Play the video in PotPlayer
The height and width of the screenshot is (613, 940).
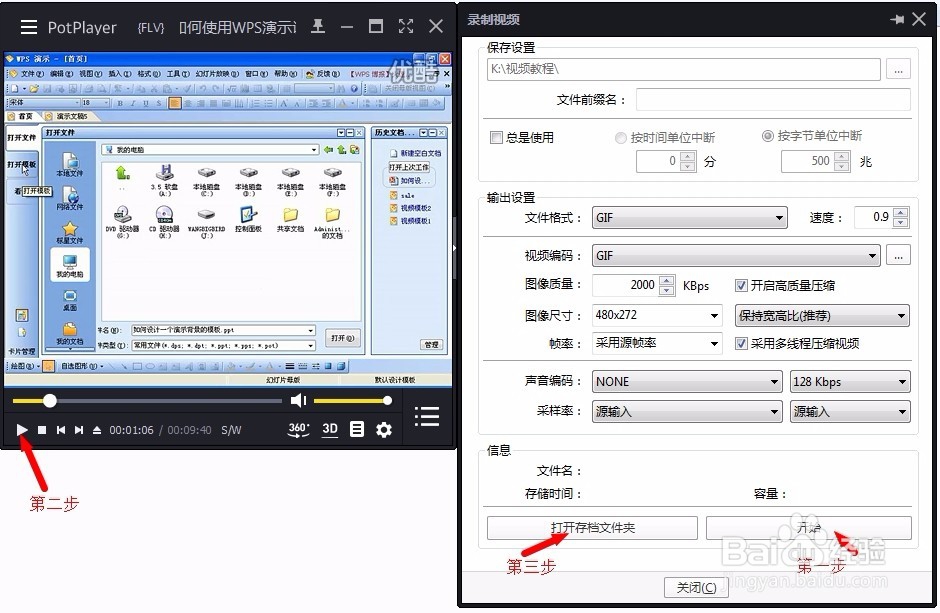[22, 429]
